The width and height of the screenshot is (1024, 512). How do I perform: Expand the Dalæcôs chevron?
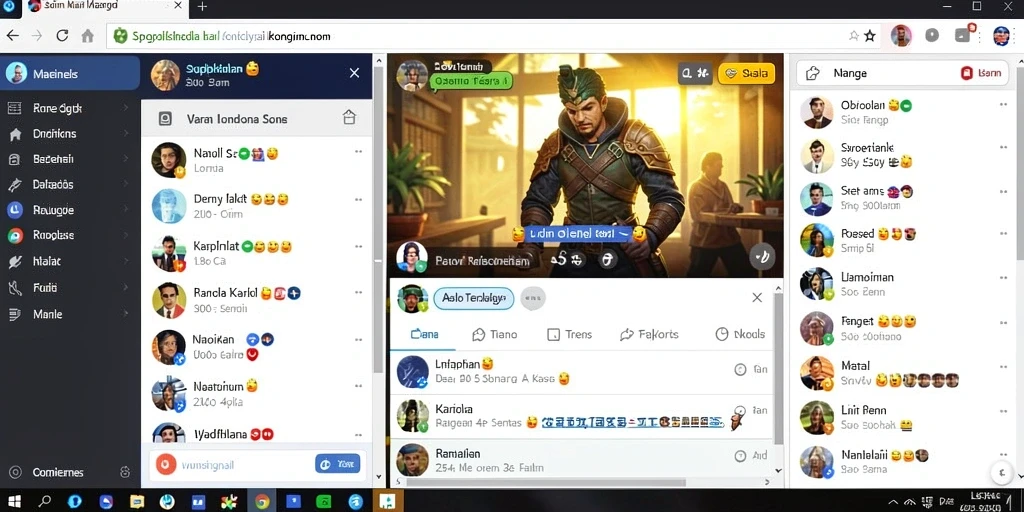125,185
